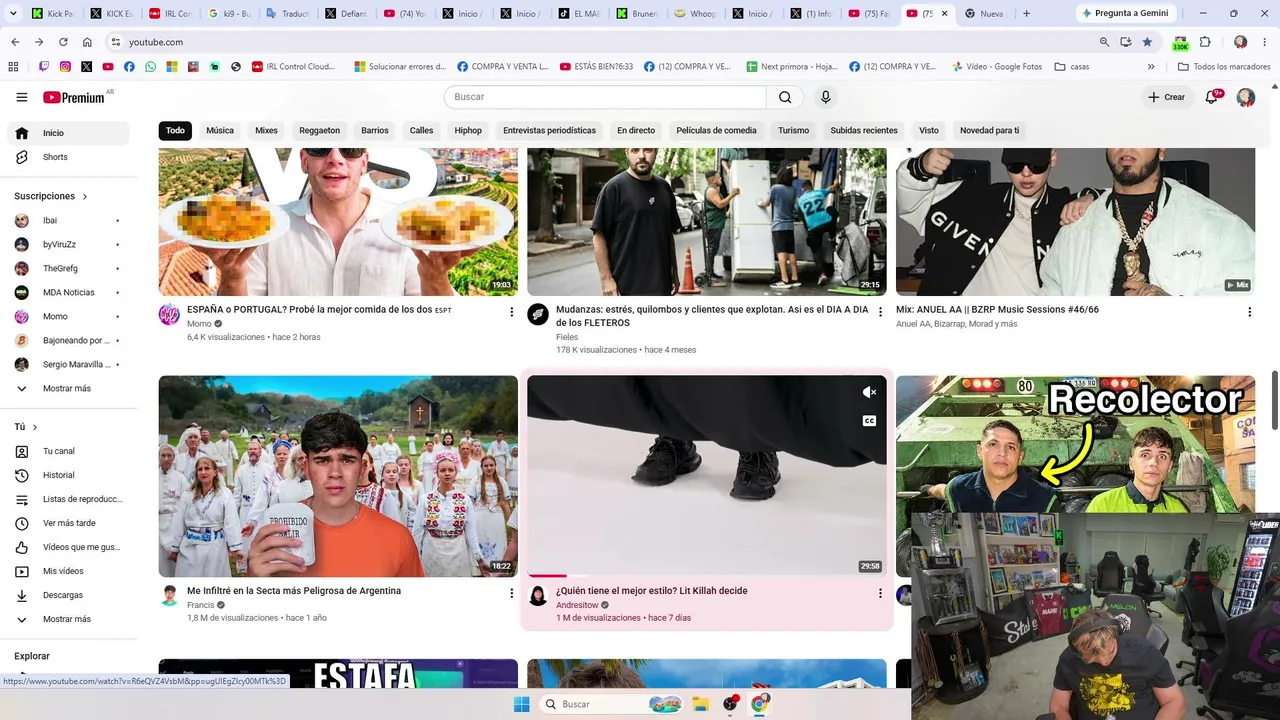The width and height of the screenshot is (1280, 720).
Task: Open the YouTube hamburger guide menu
Action: tap(22, 97)
